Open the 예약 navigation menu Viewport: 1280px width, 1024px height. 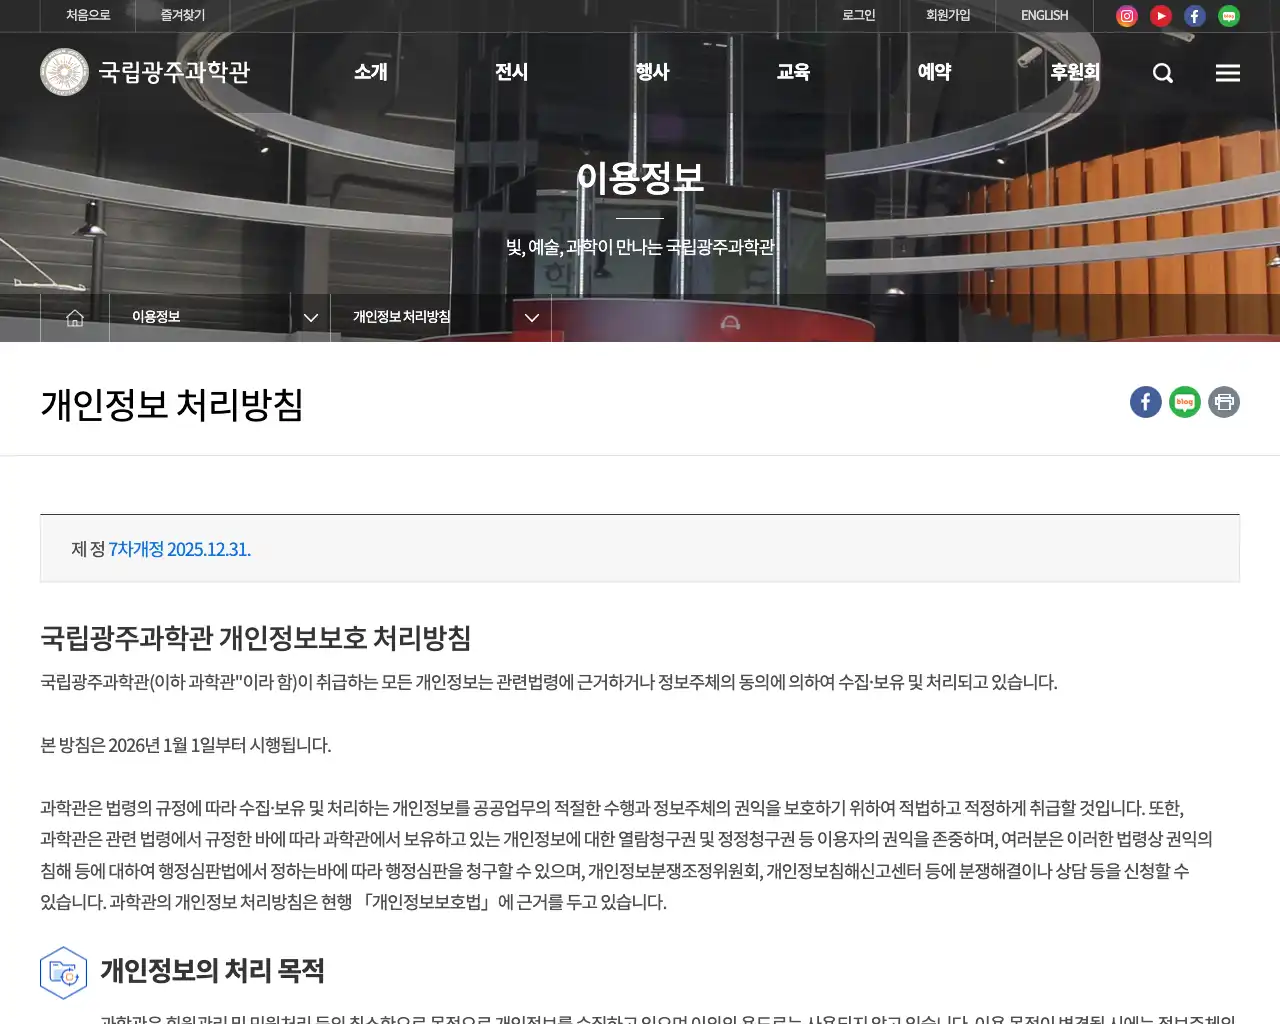(x=933, y=72)
